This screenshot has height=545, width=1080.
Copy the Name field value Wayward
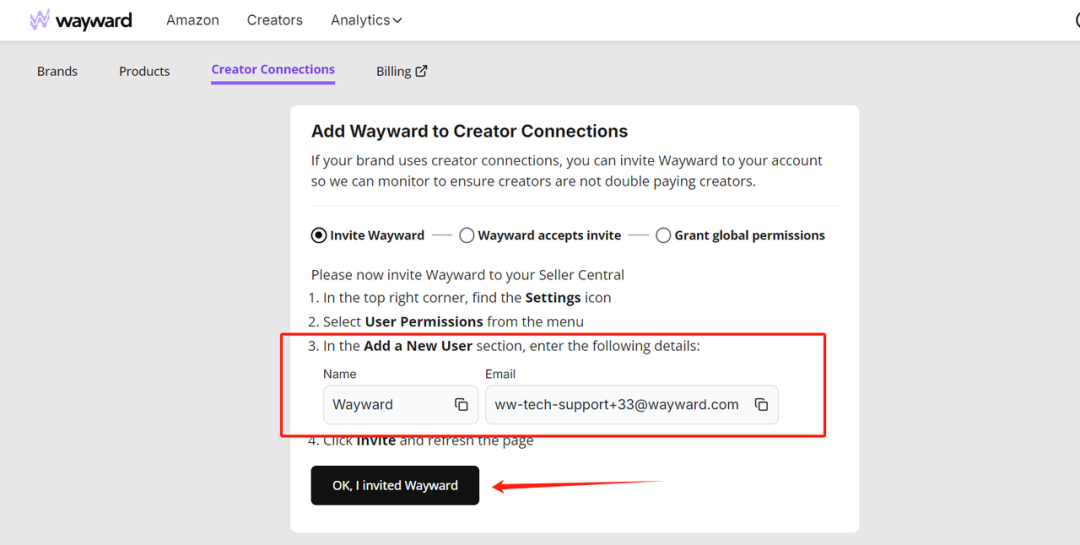[461, 404]
